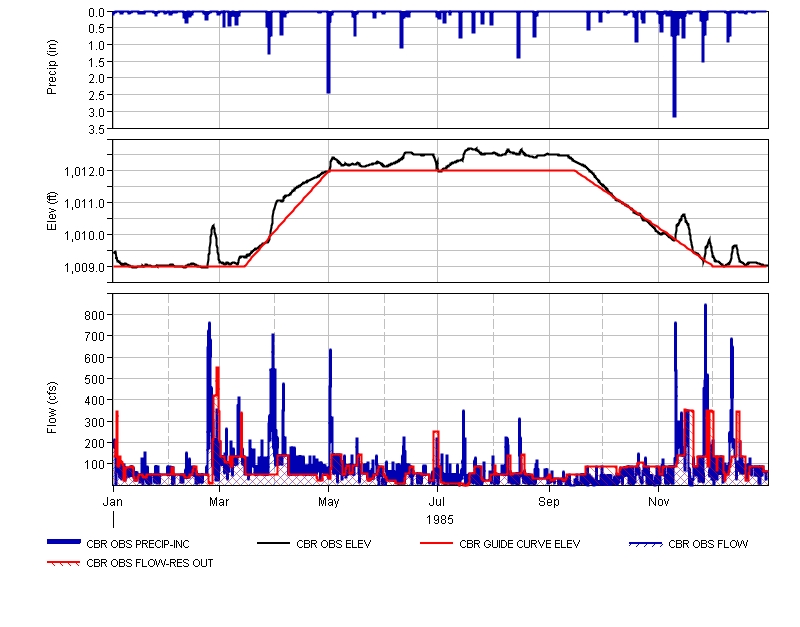Screen dimensions: 800x627
Task: Click the 'May' time axis label
Action: [329, 502]
